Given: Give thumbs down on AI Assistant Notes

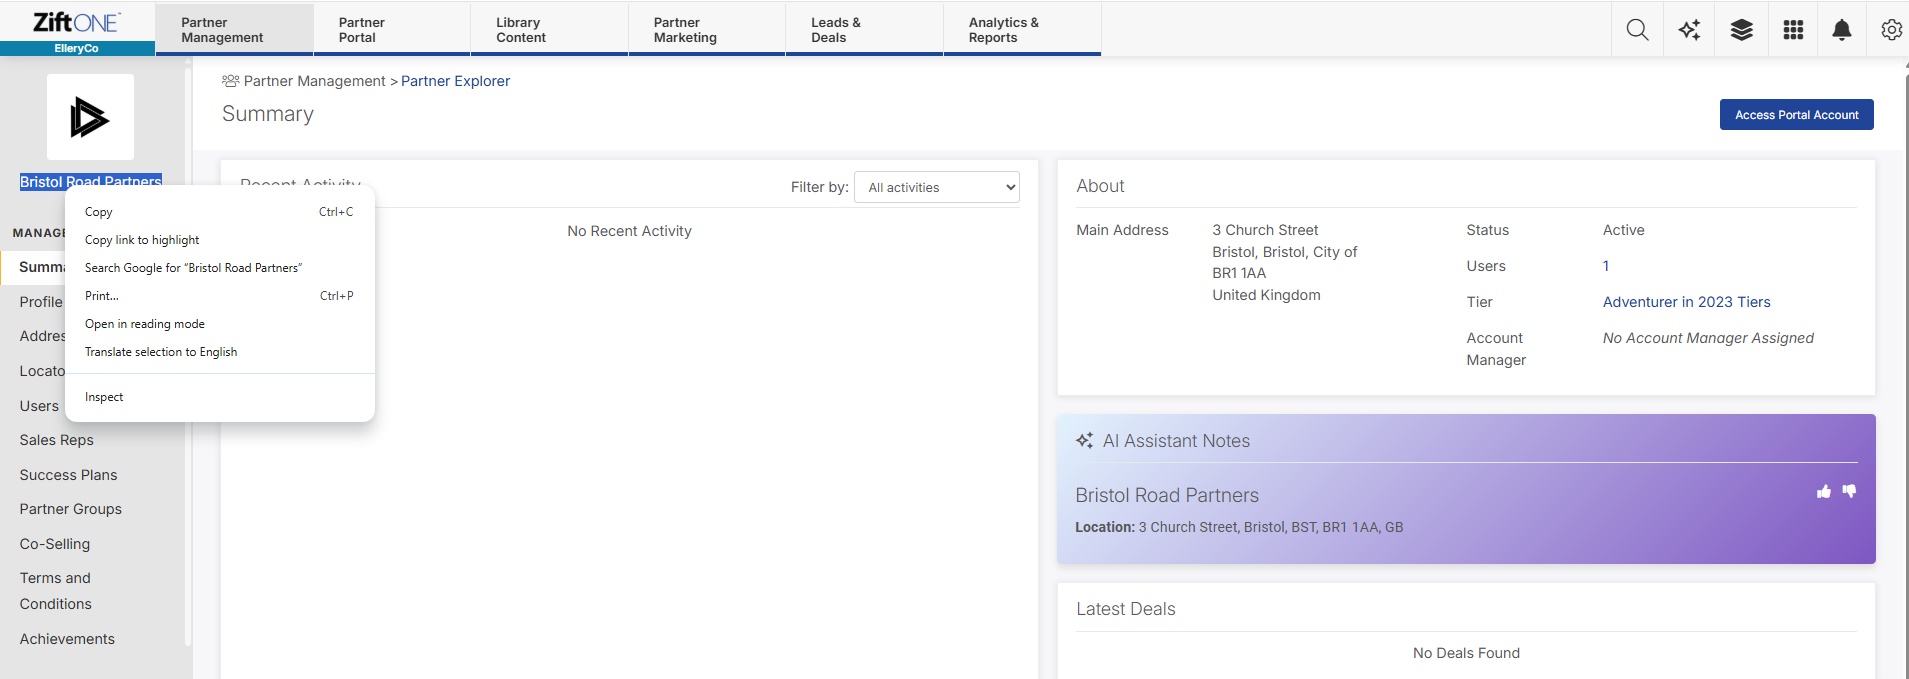Looking at the screenshot, I should (1849, 491).
